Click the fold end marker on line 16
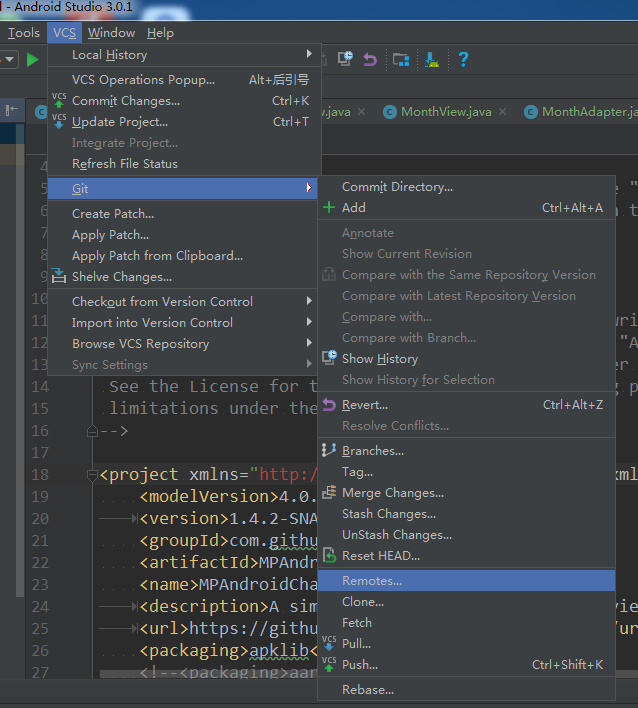This screenshot has width=638, height=708. coord(92,431)
